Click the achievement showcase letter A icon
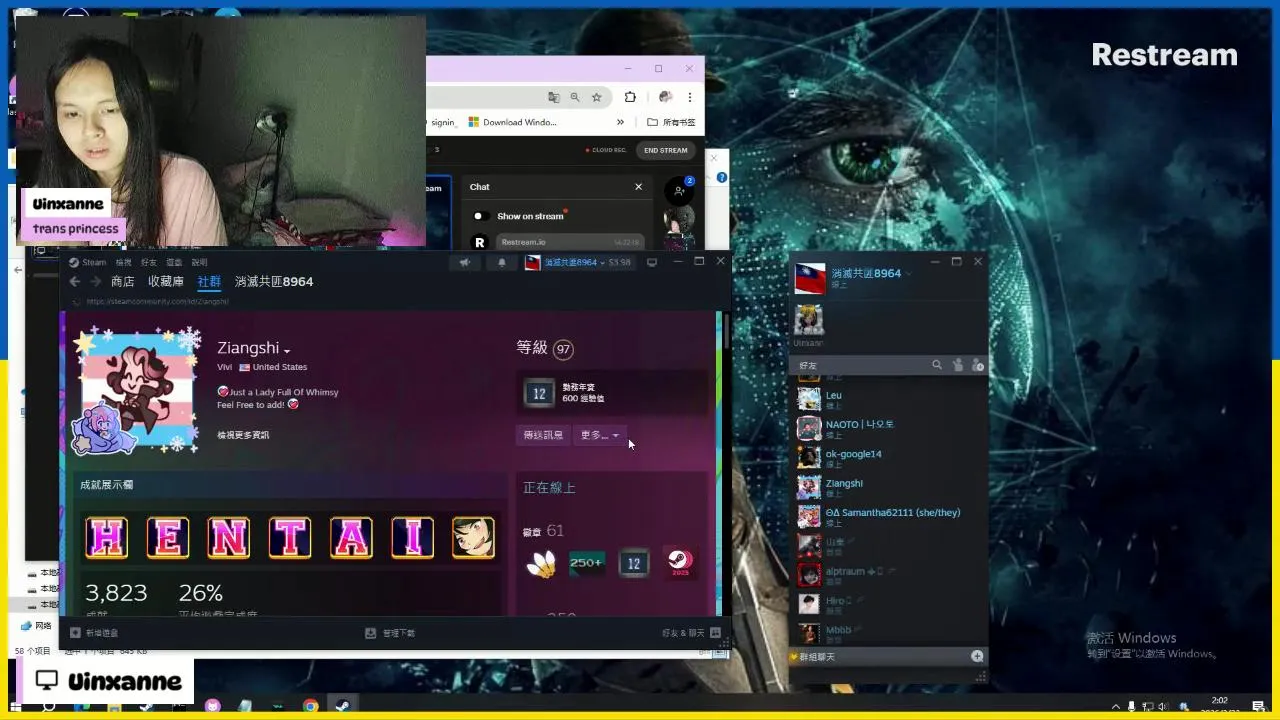1280x720 pixels. 351,538
